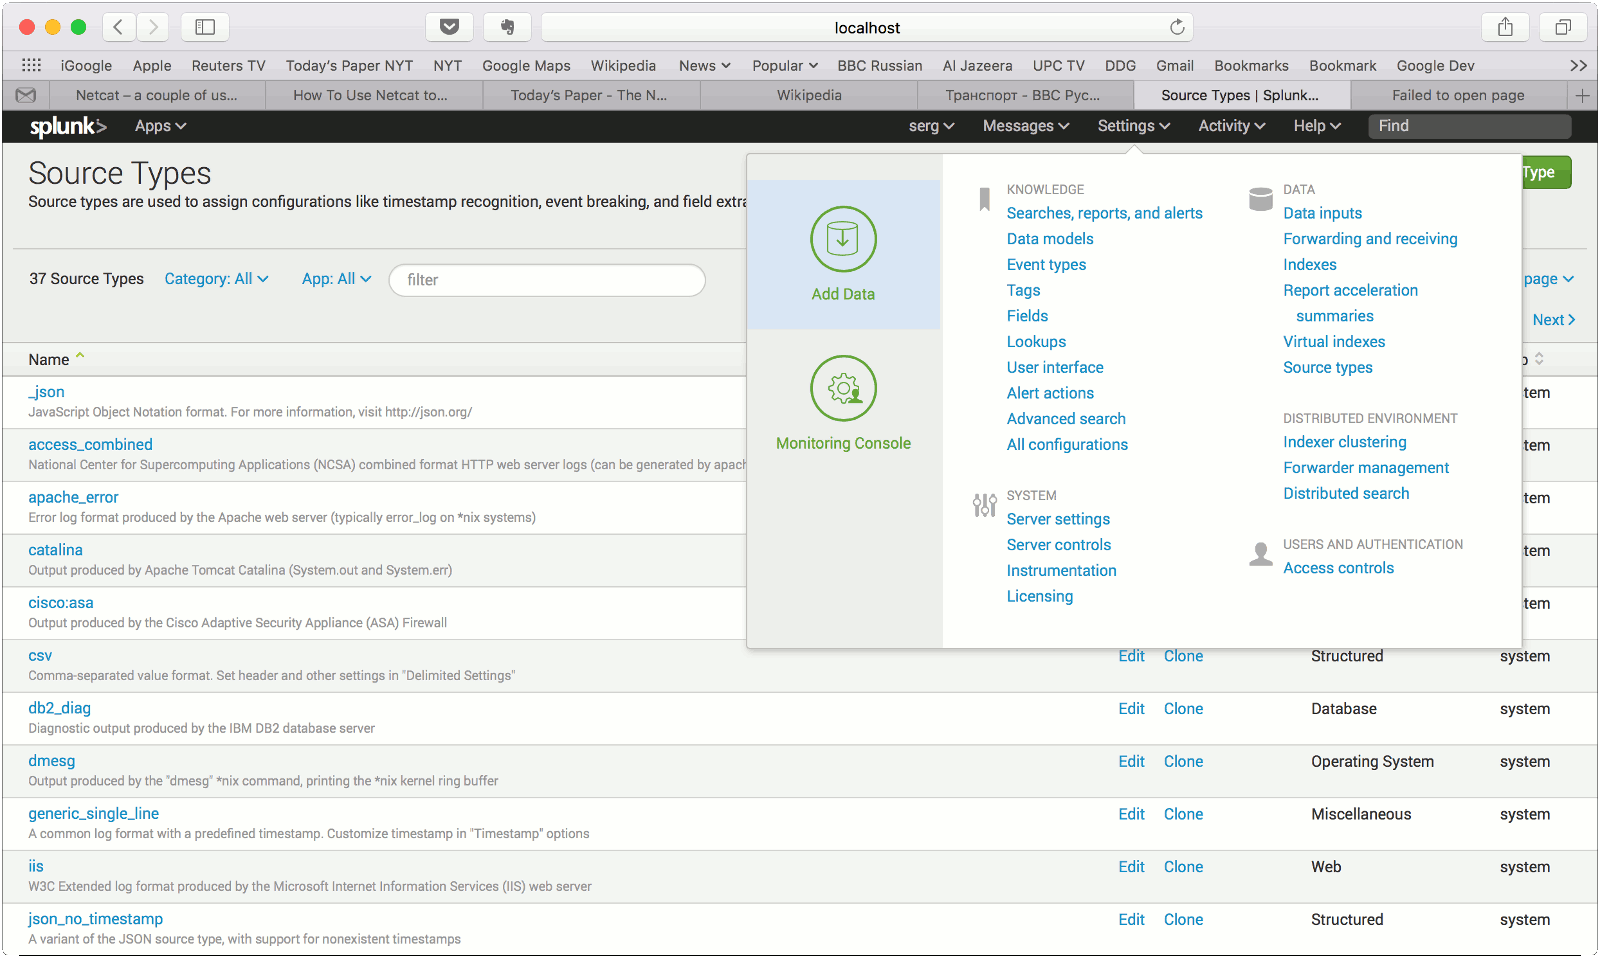The height and width of the screenshot is (959, 1600).
Task: Open Lookups settings
Action: (1036, 342)
